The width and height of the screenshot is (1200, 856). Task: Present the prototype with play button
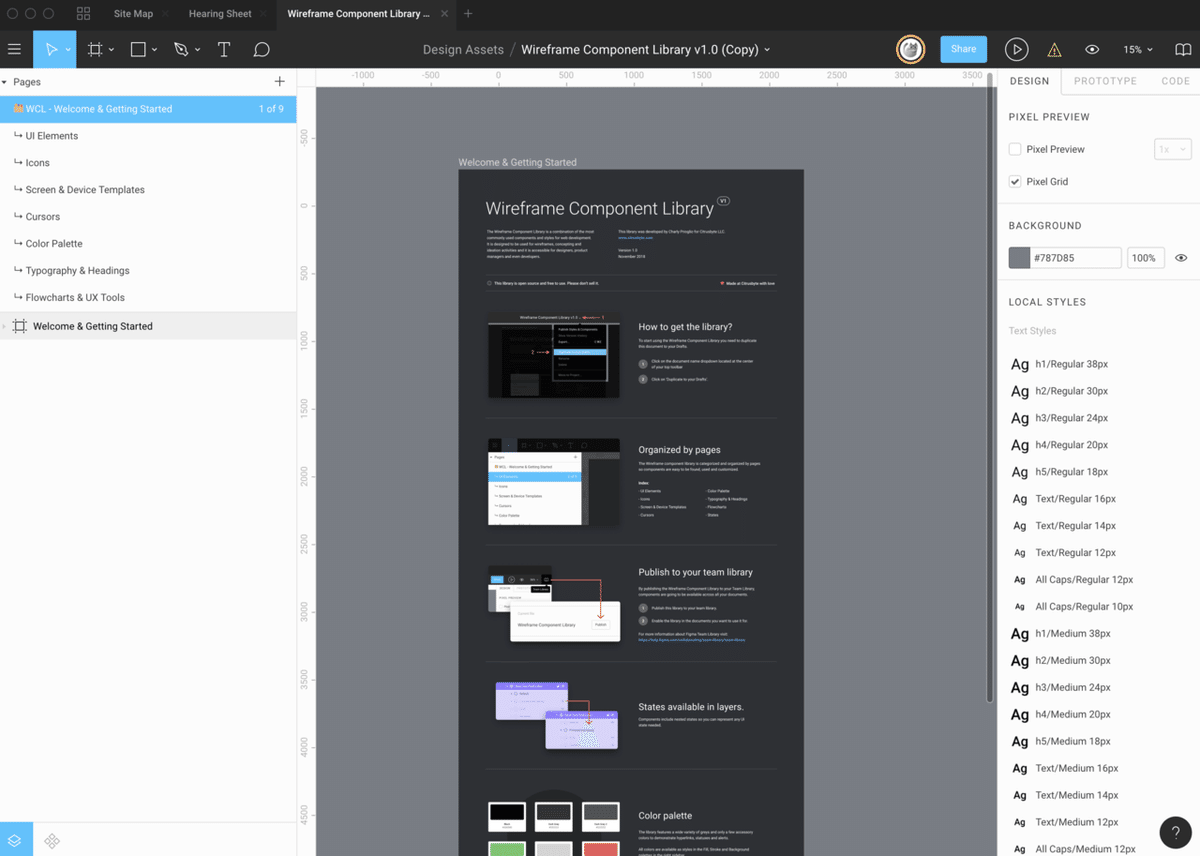(x=1016, y=49)
